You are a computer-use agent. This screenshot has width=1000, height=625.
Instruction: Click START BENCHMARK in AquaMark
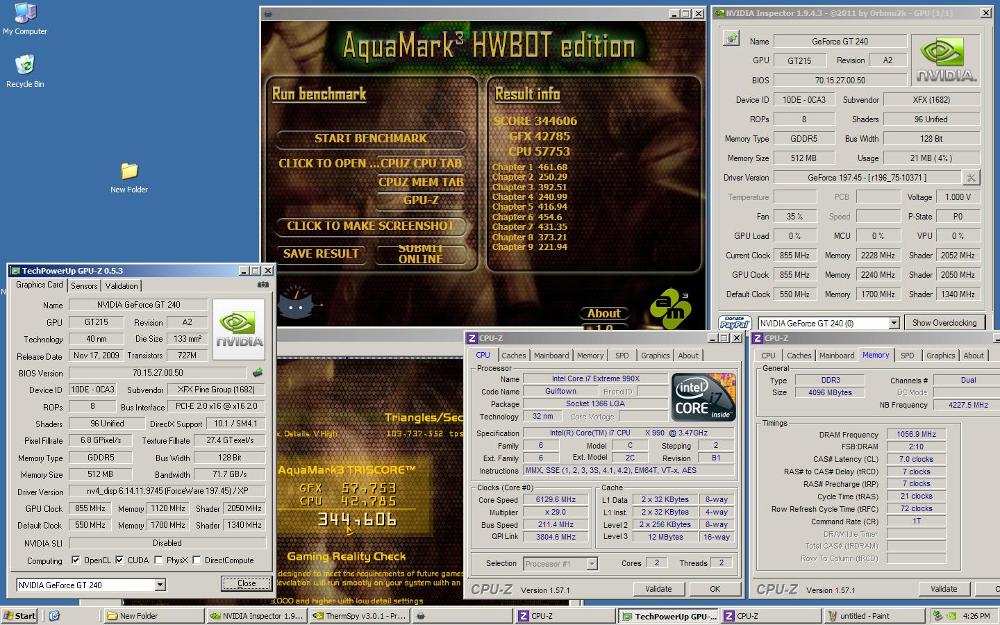[x=371, y=138]
